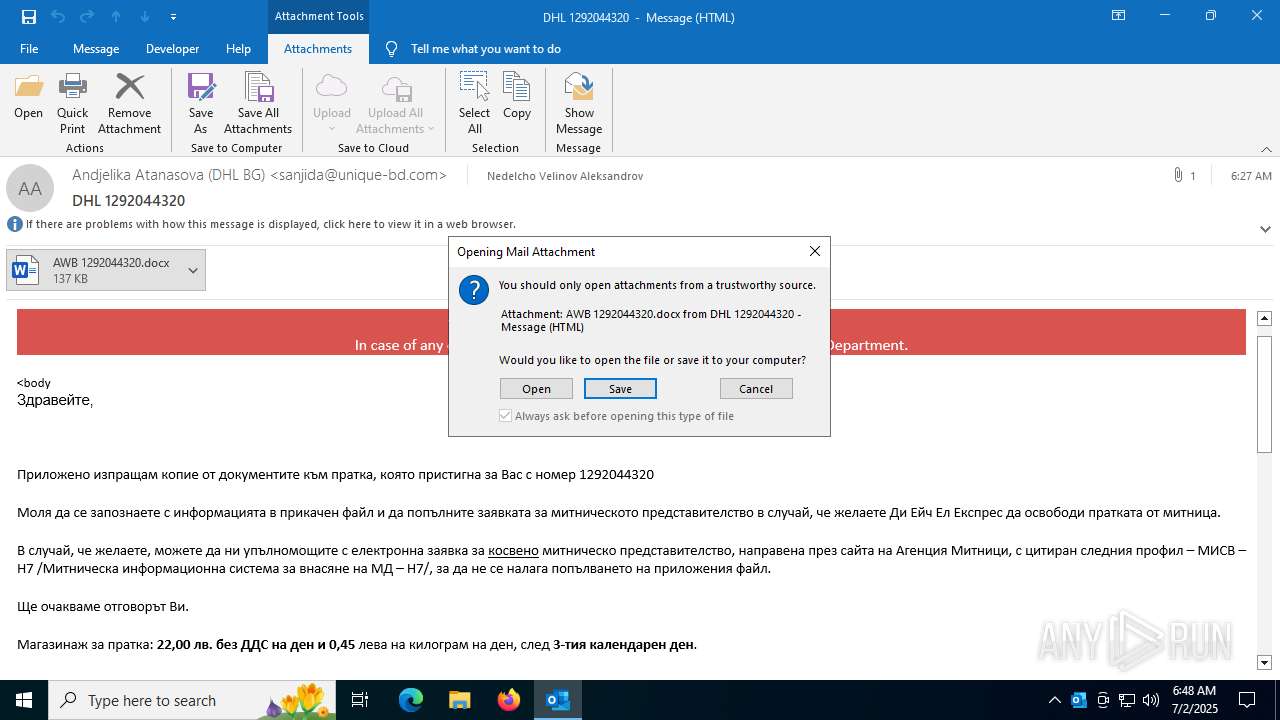Click the Quick Print icon
This screenshot has height=720, width=1280.
72,103
